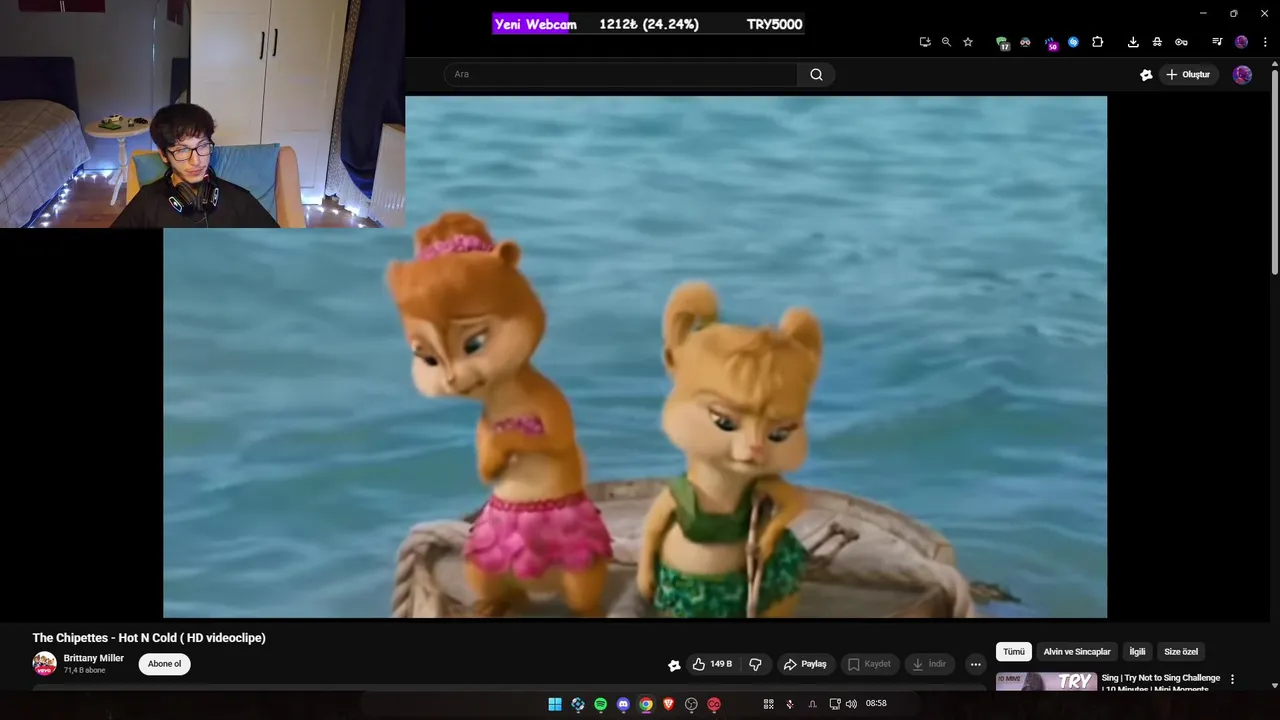Select the Size özel filter chip
1280x720 pixels.
1181,652
